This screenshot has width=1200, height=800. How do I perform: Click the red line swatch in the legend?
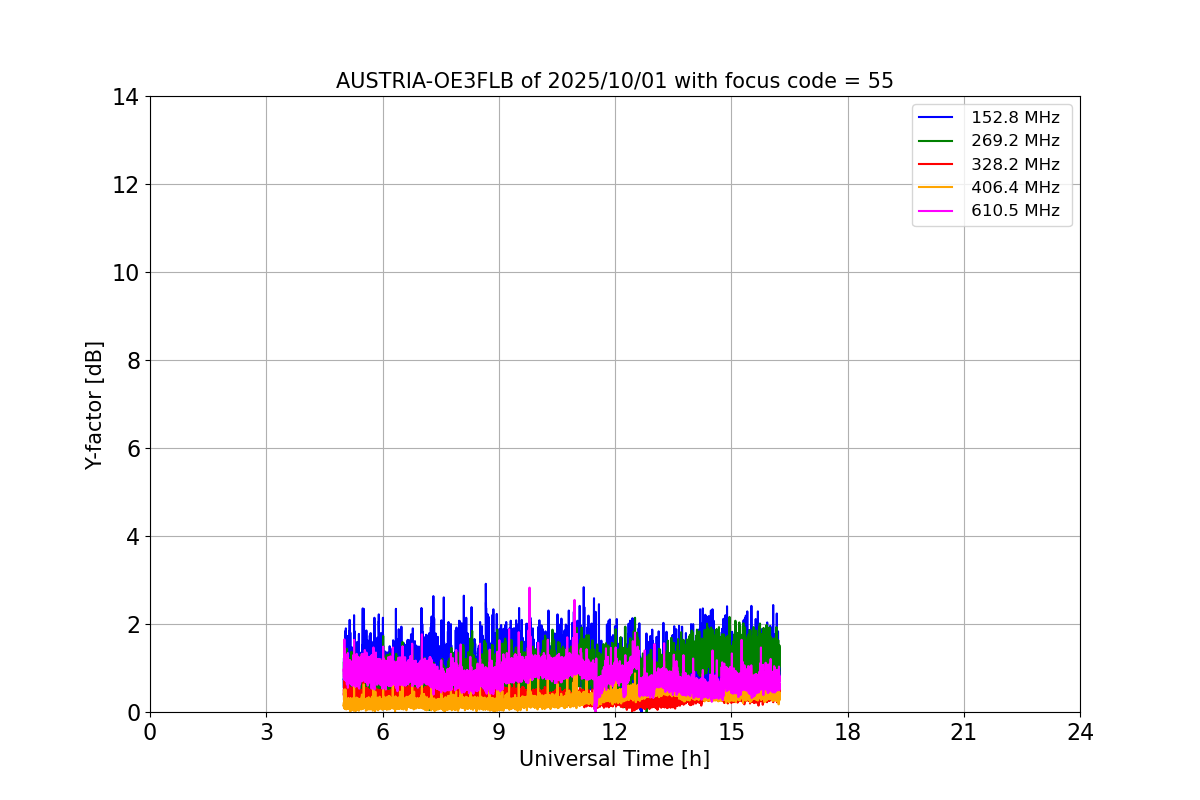(936, 164)
